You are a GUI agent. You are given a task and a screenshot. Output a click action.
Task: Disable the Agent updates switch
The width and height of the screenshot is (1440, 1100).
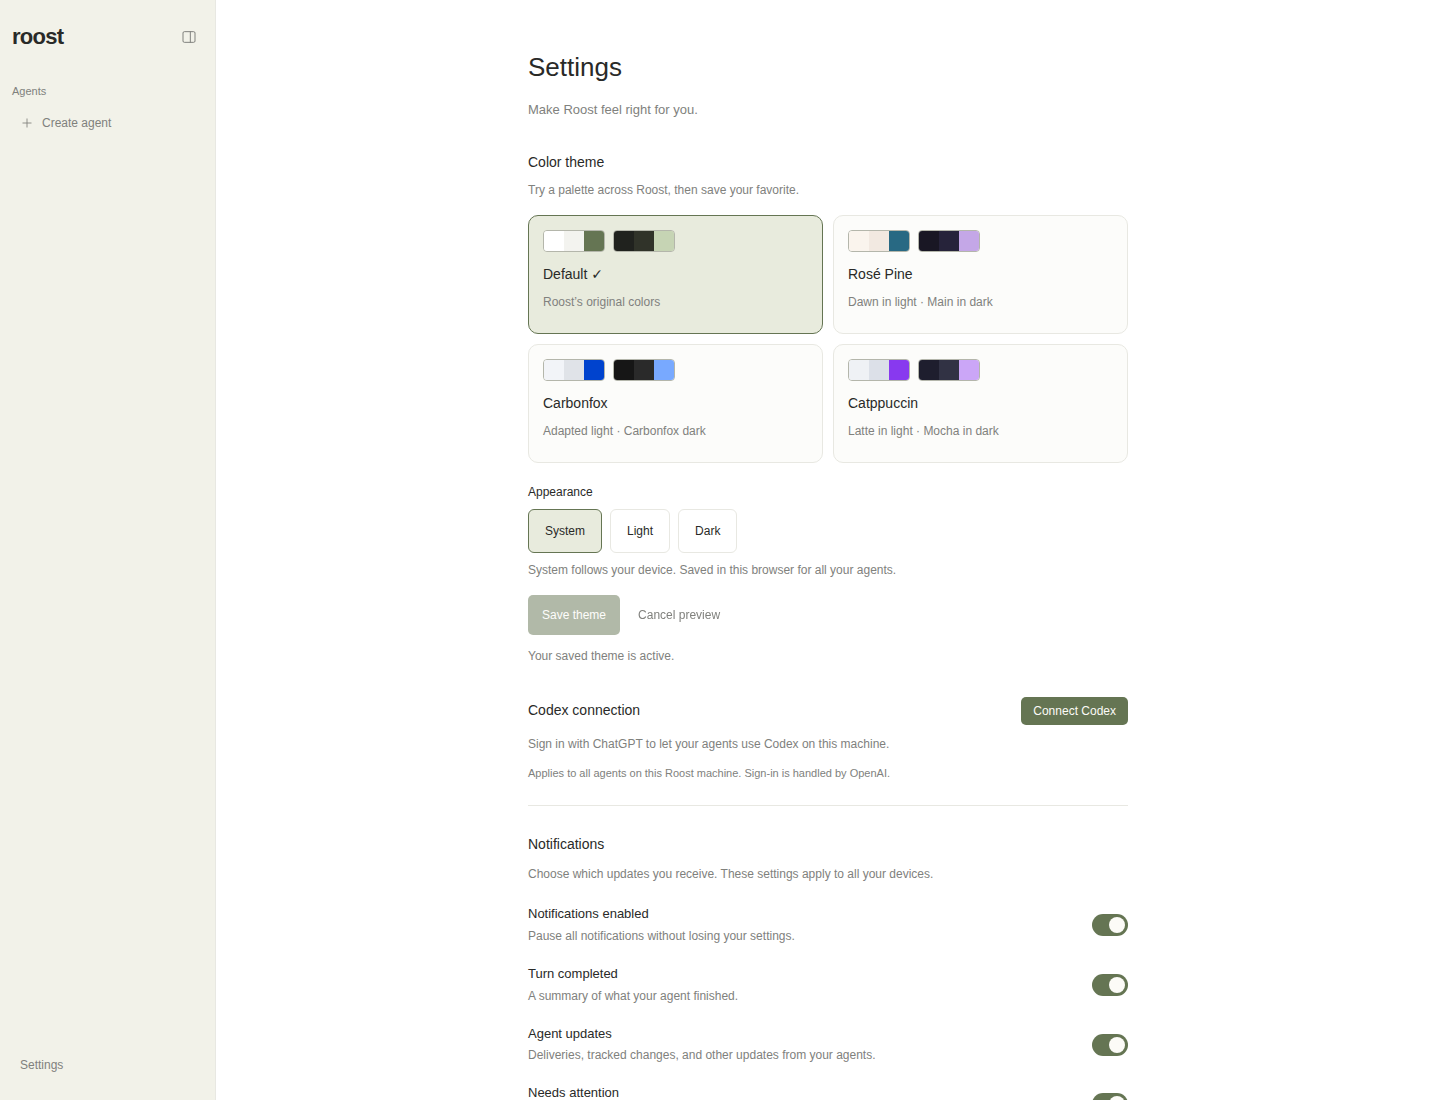pyautogui.click(x=1109, y=1045)
